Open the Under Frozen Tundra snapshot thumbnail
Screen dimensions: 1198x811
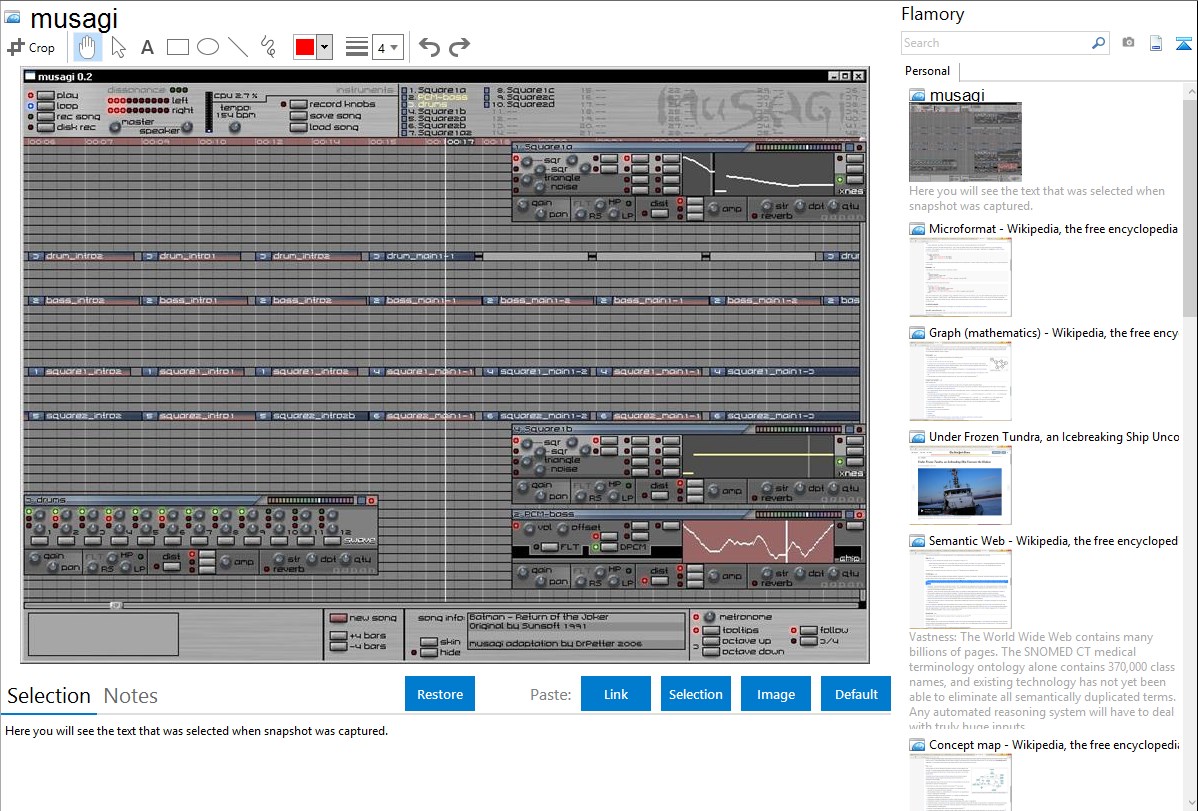tap(960, 484)
